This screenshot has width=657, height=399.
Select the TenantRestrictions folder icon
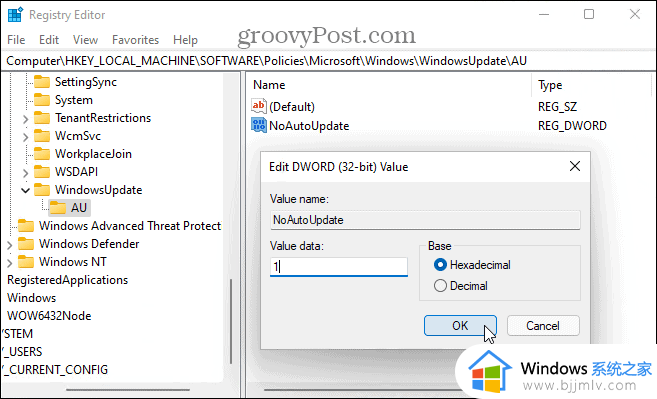(x=42, y=118)
